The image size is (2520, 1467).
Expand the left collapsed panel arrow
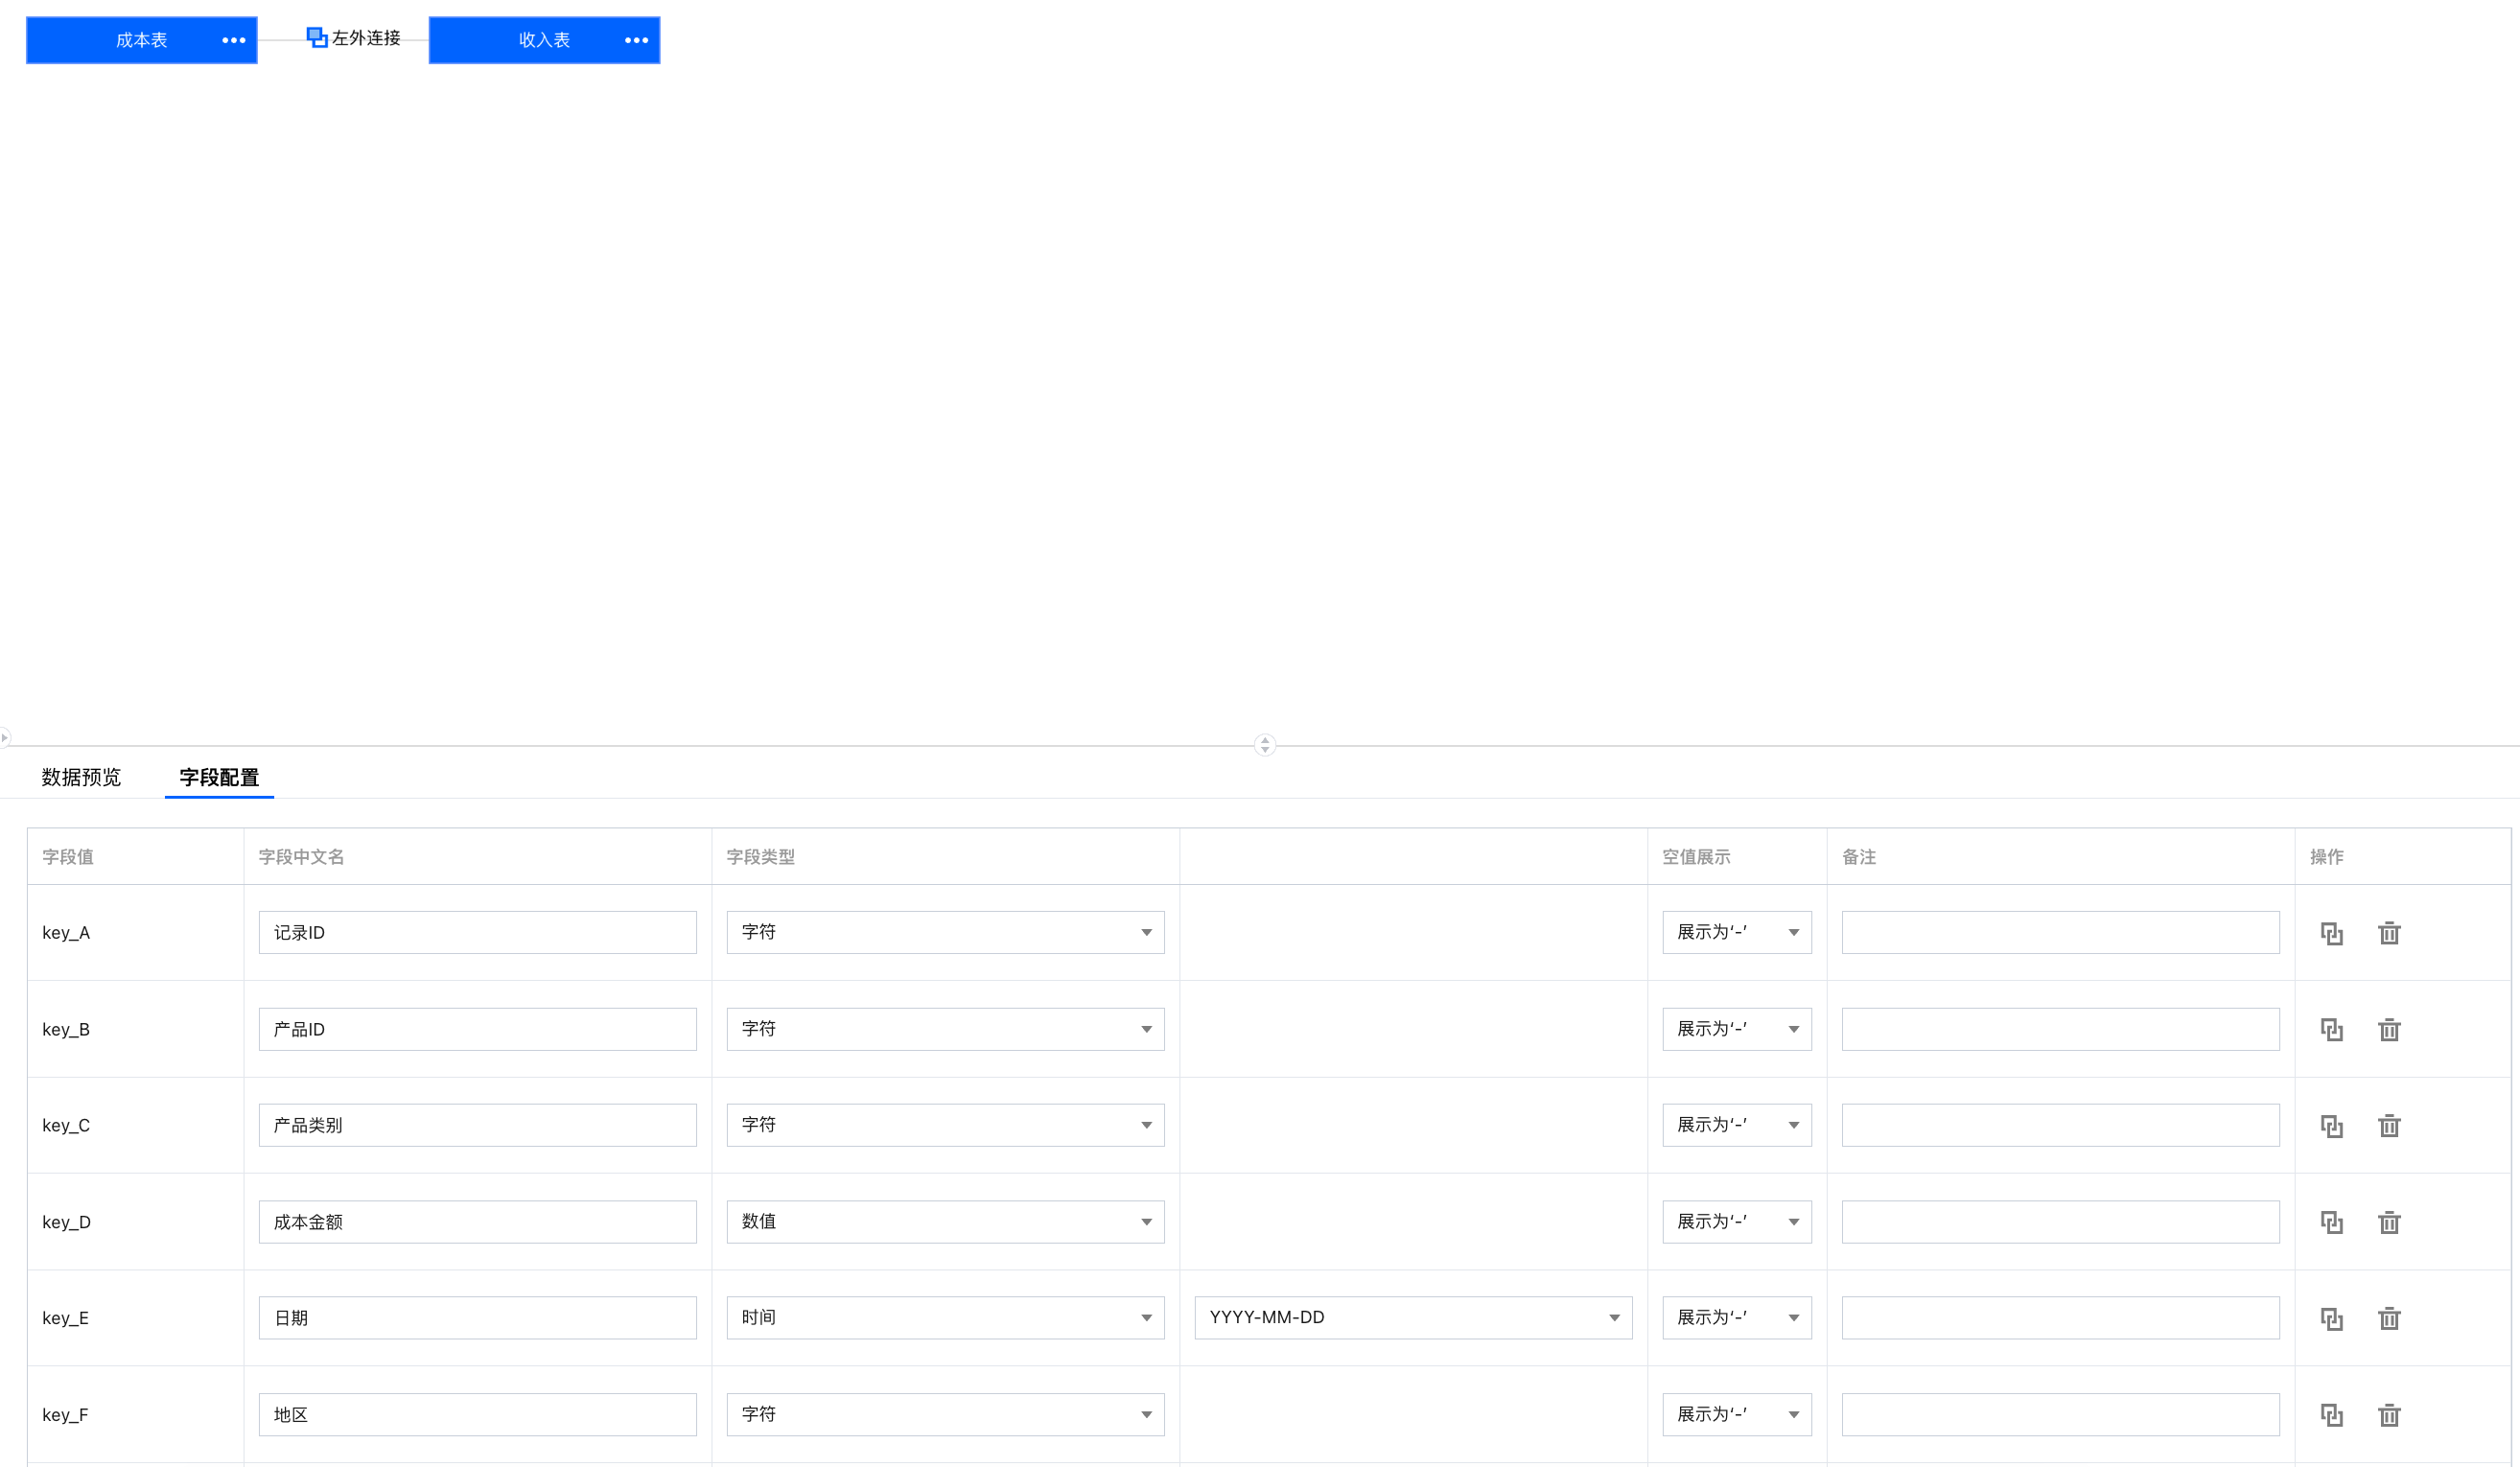(x=5, y=738)
